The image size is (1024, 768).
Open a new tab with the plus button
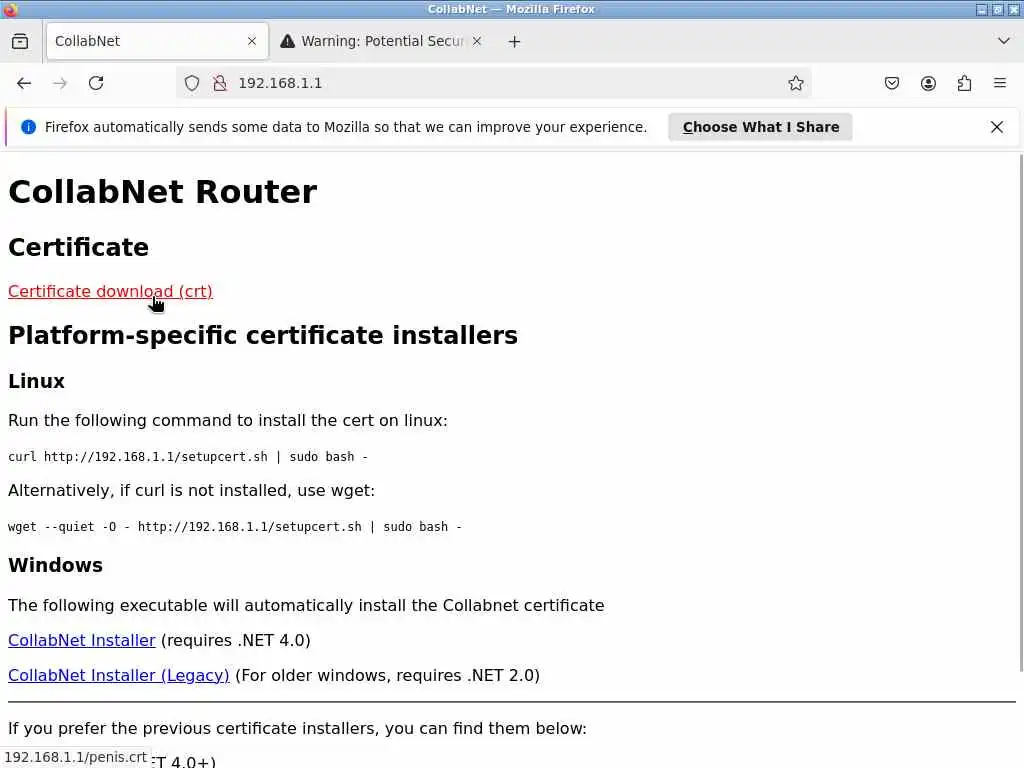(515, 42)
